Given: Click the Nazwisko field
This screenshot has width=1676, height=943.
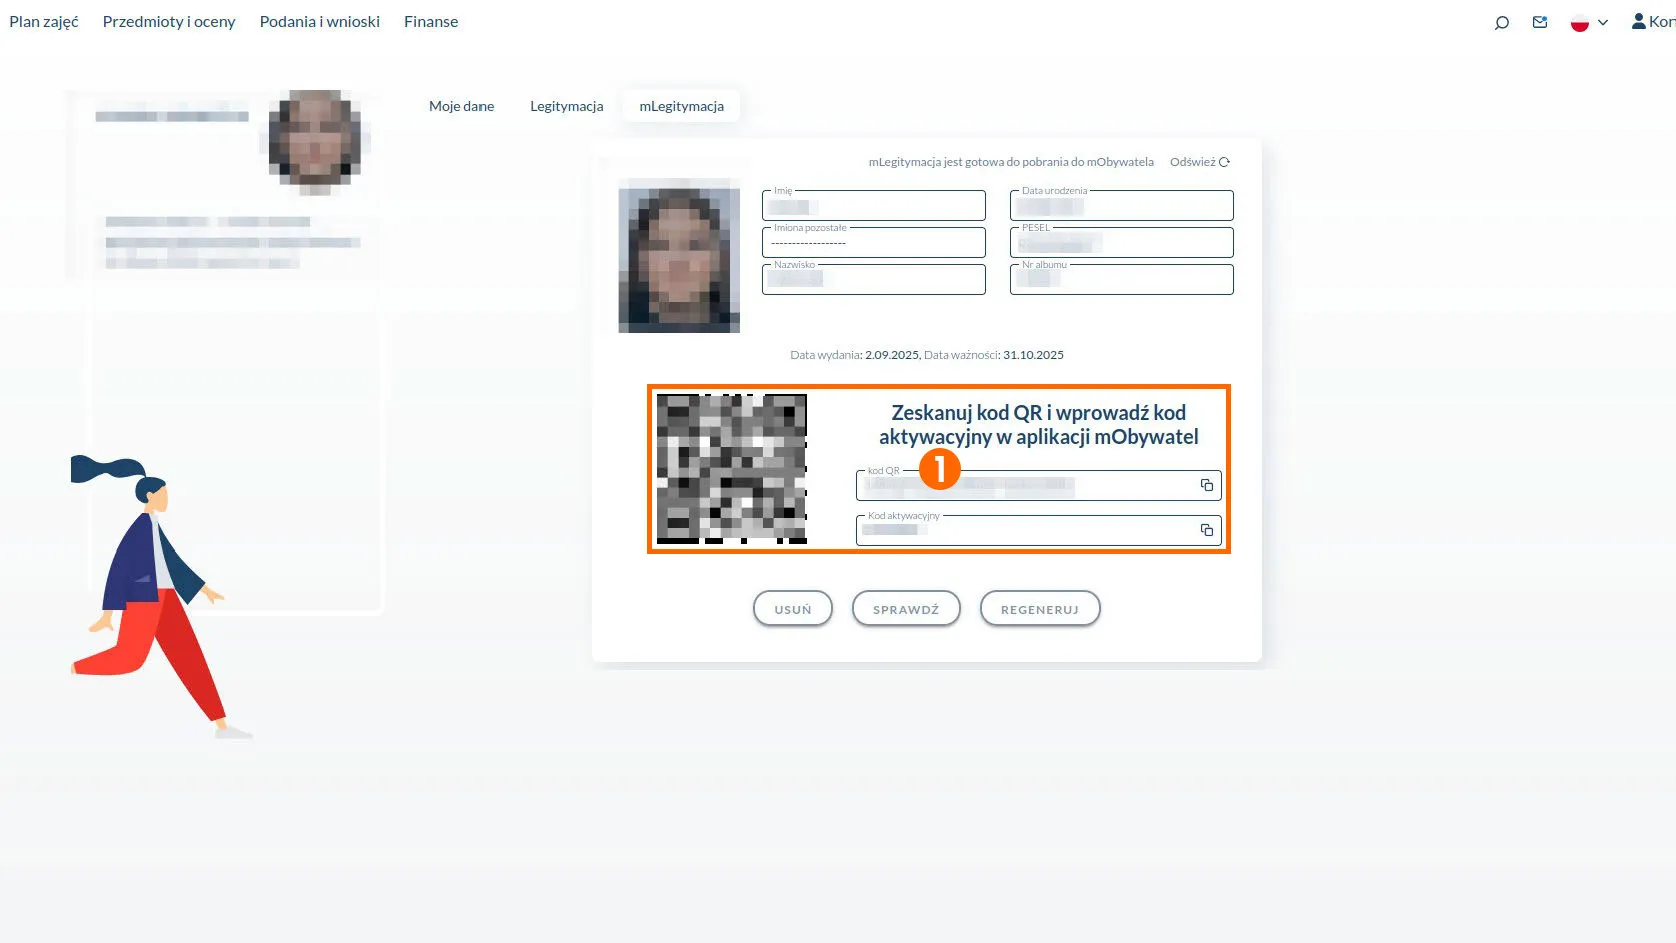Looking at the screenshot, I should [x=874, y=279].
